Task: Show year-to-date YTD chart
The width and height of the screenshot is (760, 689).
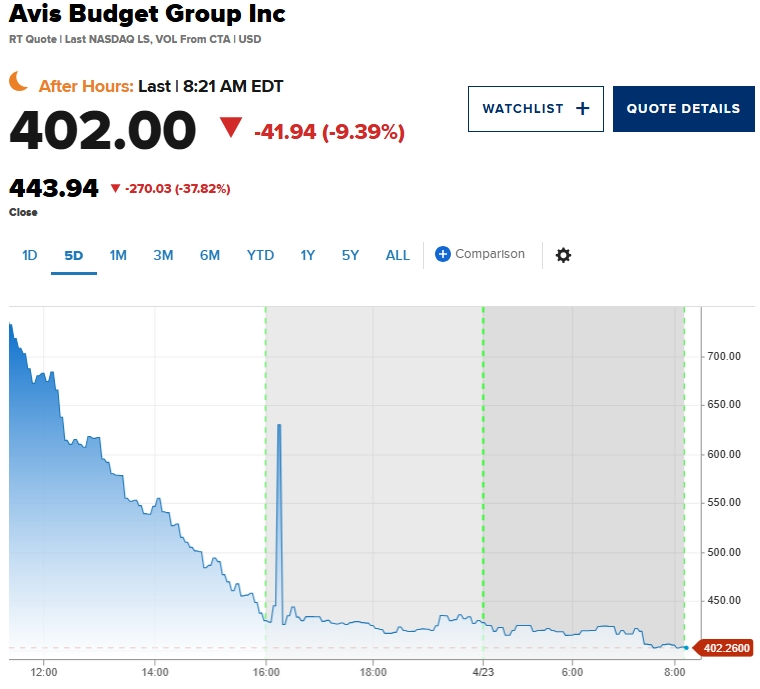Action: point(260,255)
